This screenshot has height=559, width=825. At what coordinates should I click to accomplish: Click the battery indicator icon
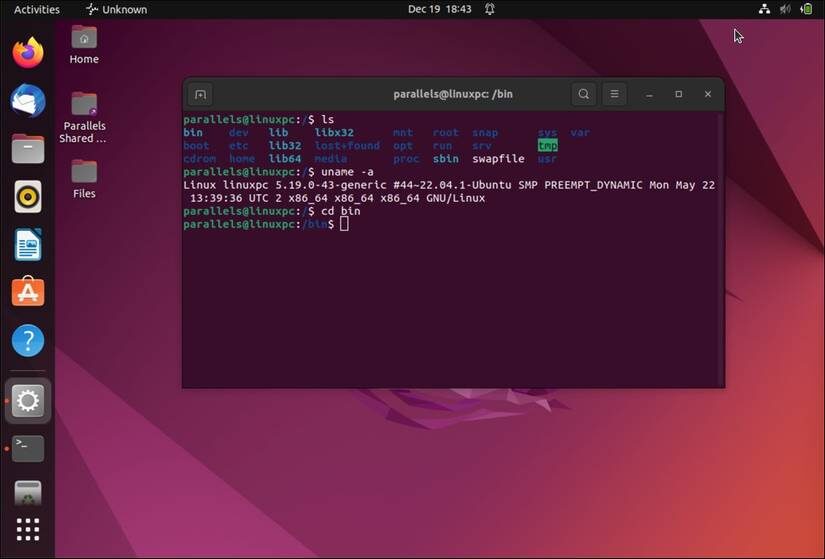806,9
